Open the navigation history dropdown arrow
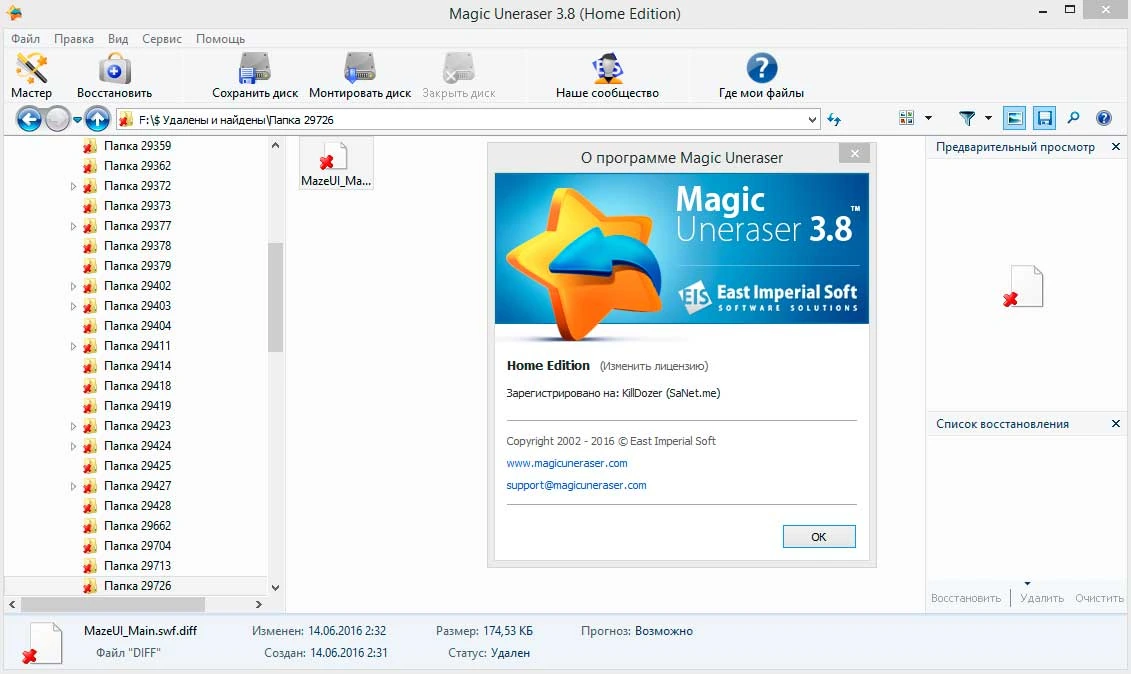Screen dimensions: 1131x674 pyautogui.click(x=77, y=120)
